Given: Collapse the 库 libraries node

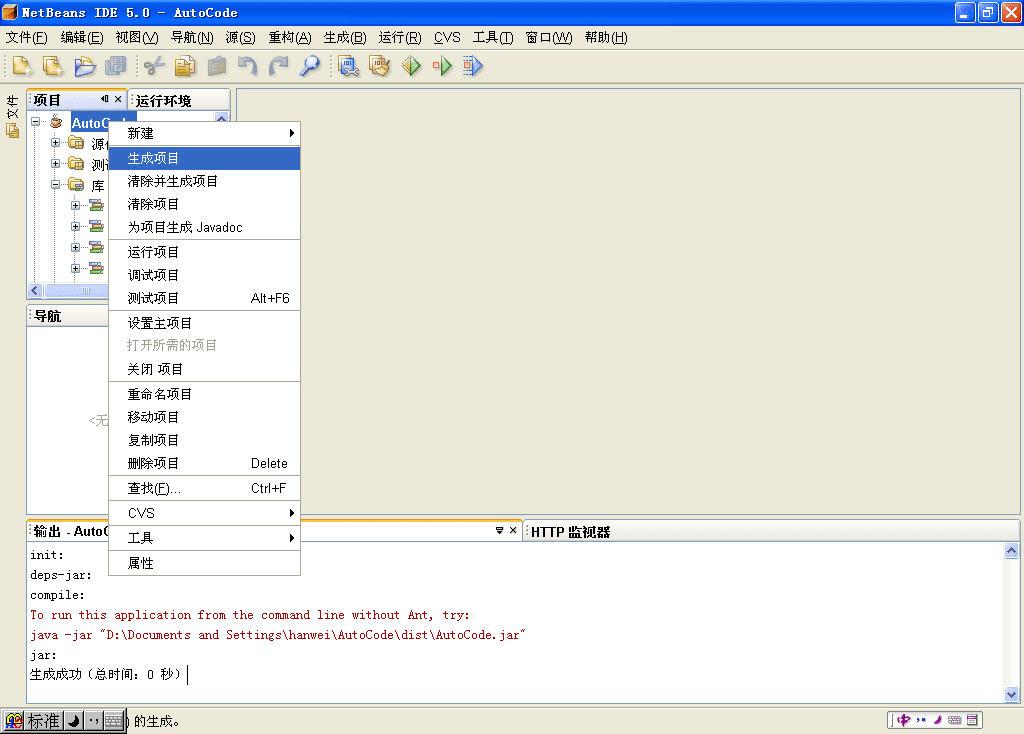Looking at the screenshot, I should pyautogui.click(x=56, y=185).
